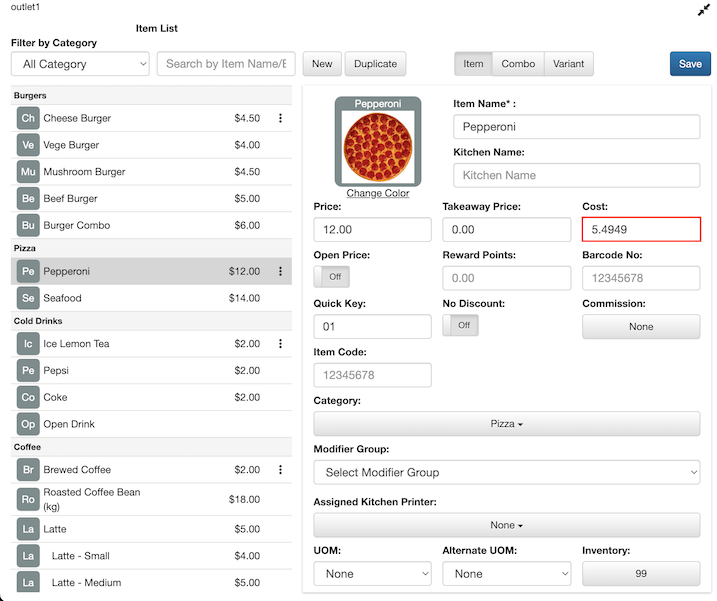Open the Ice Lemon Tea three-dot menu
The width and height of the screenshot is (717, 601).
(x=280, y=343)
